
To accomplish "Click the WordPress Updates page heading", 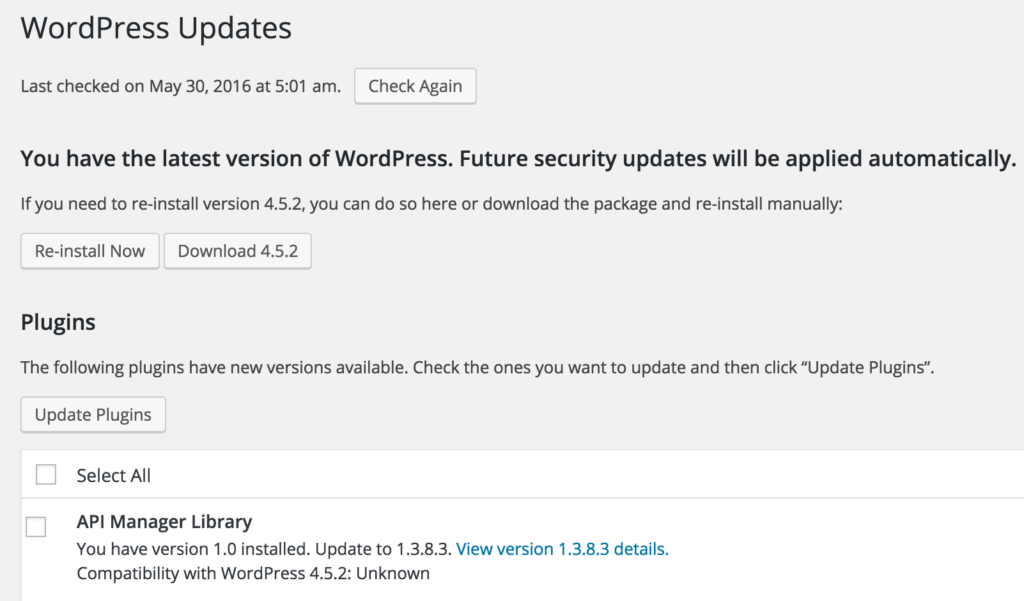I will (156, 28).
